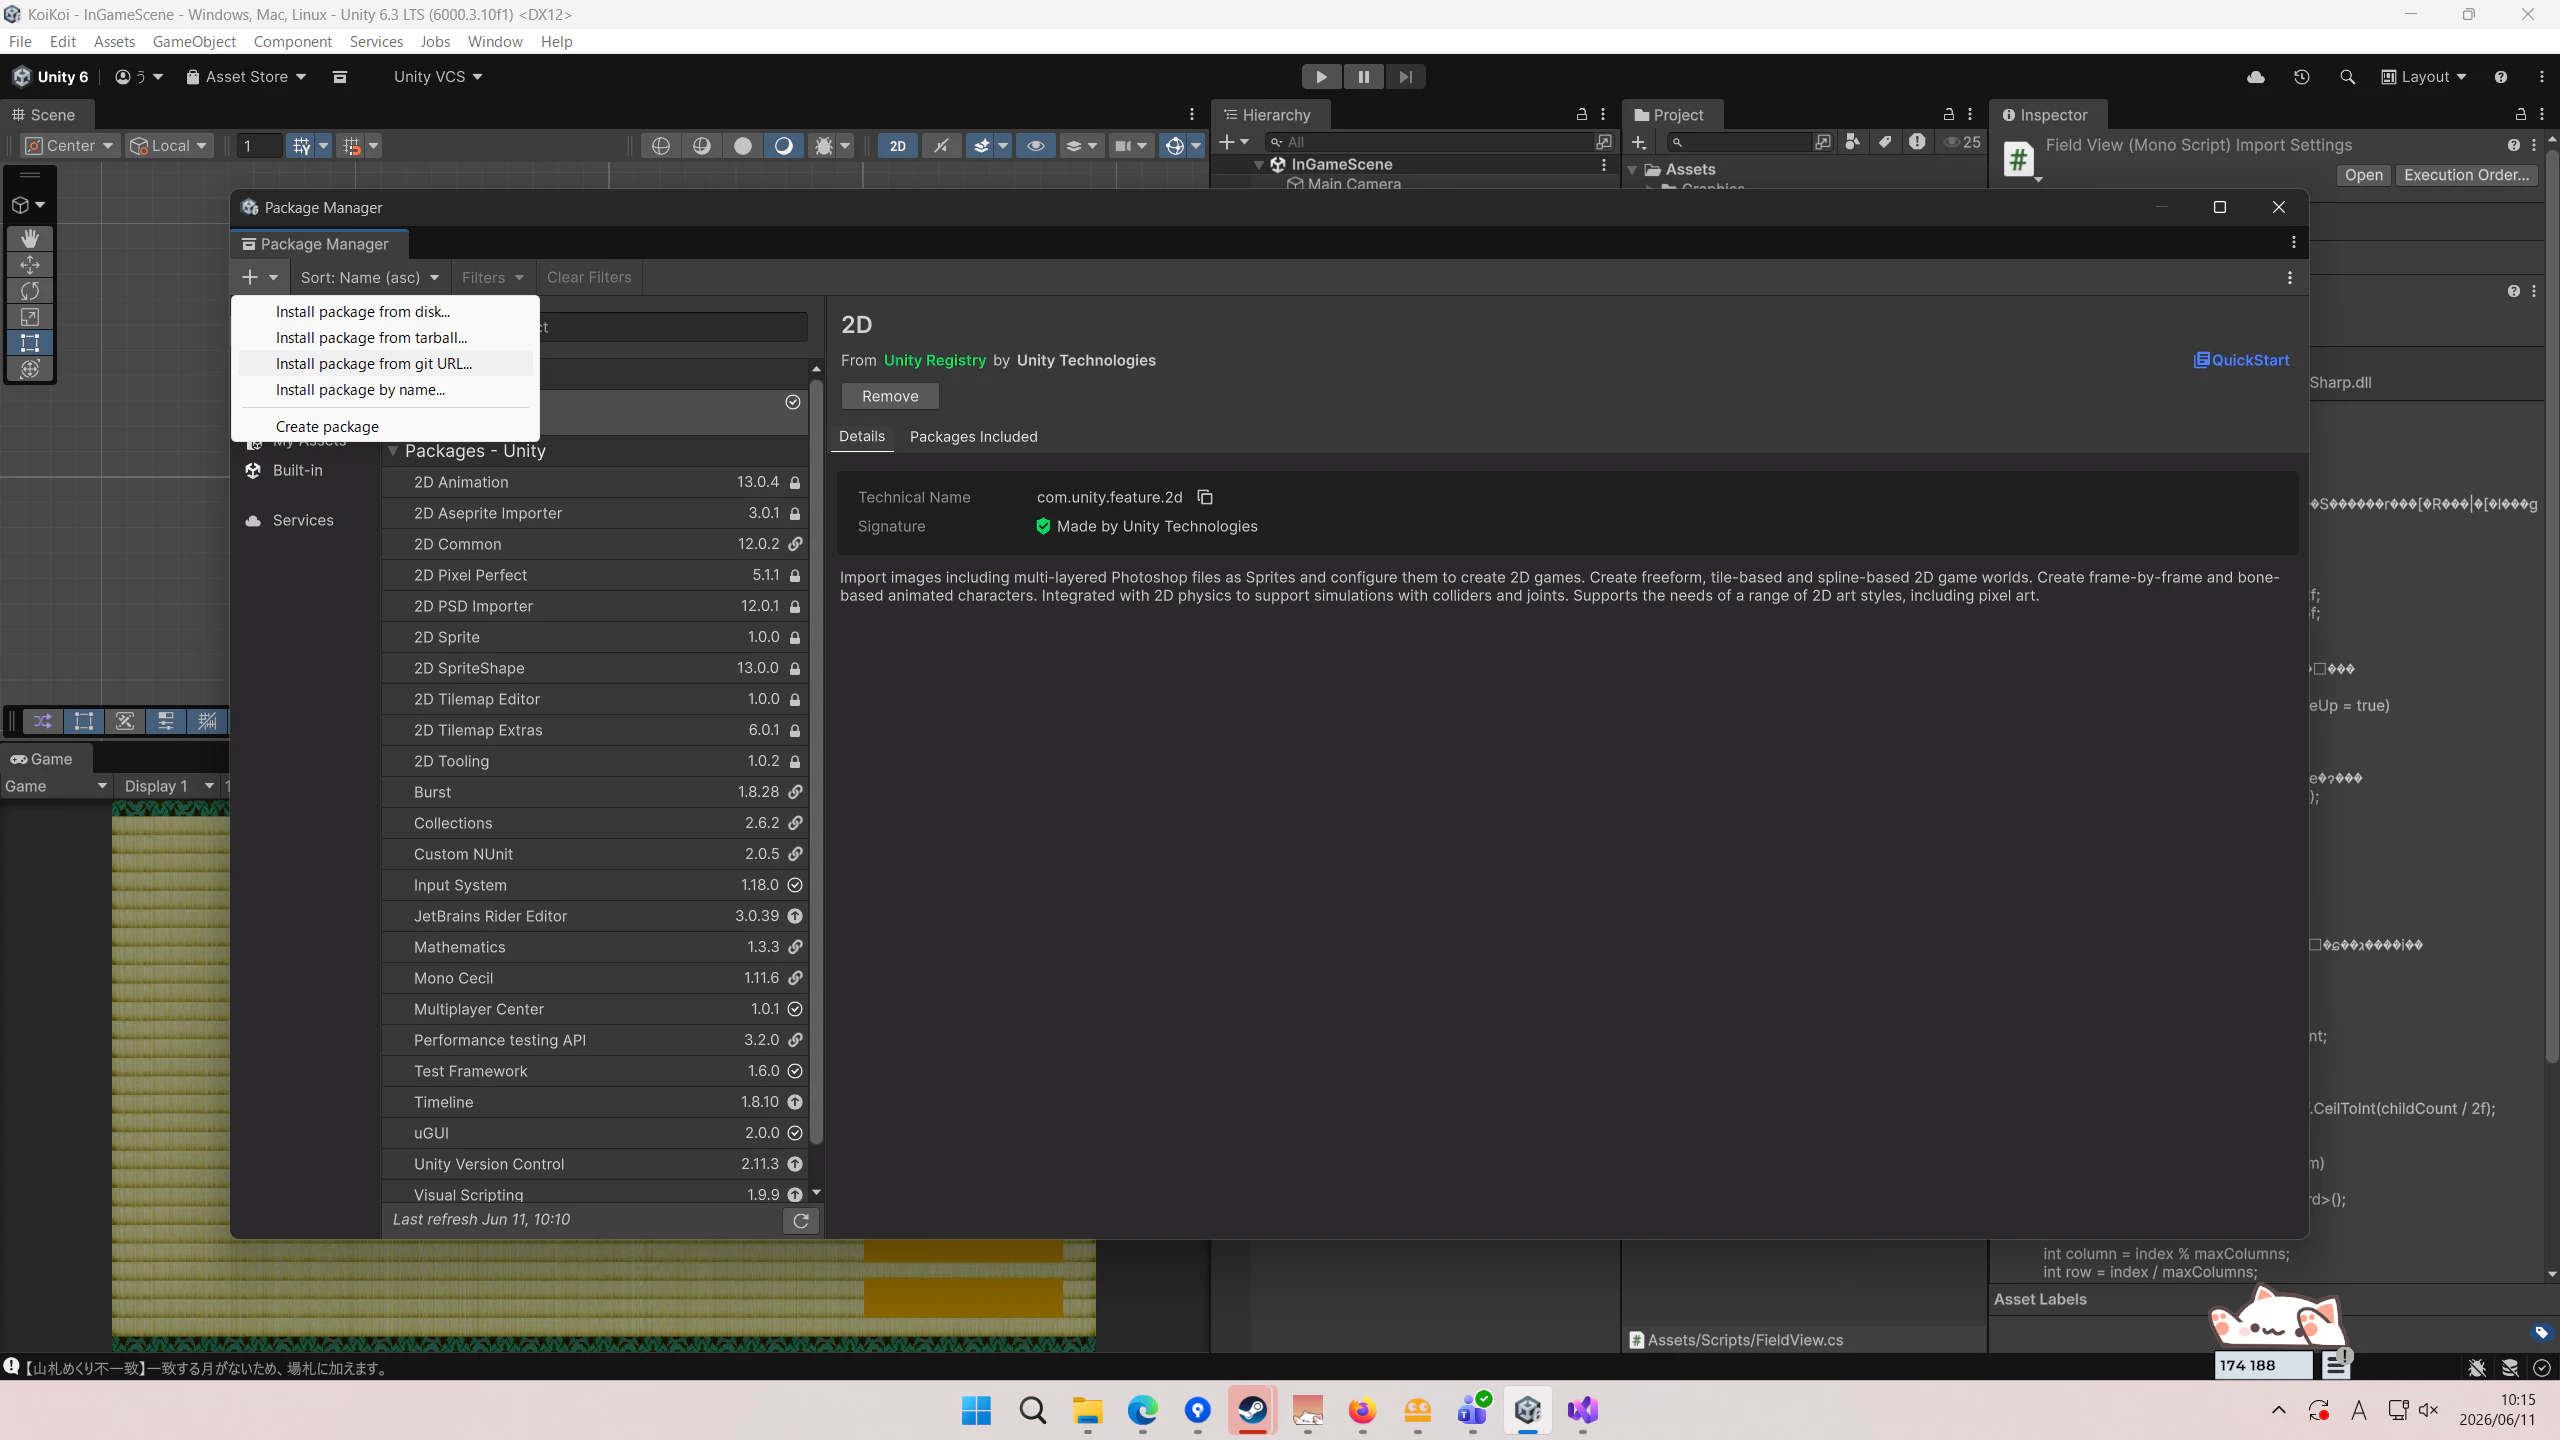This screenshot has width=2560, height=1440.
Task: Open the Package Manager toolbar shortcut icon
Action: click(340, 77)
